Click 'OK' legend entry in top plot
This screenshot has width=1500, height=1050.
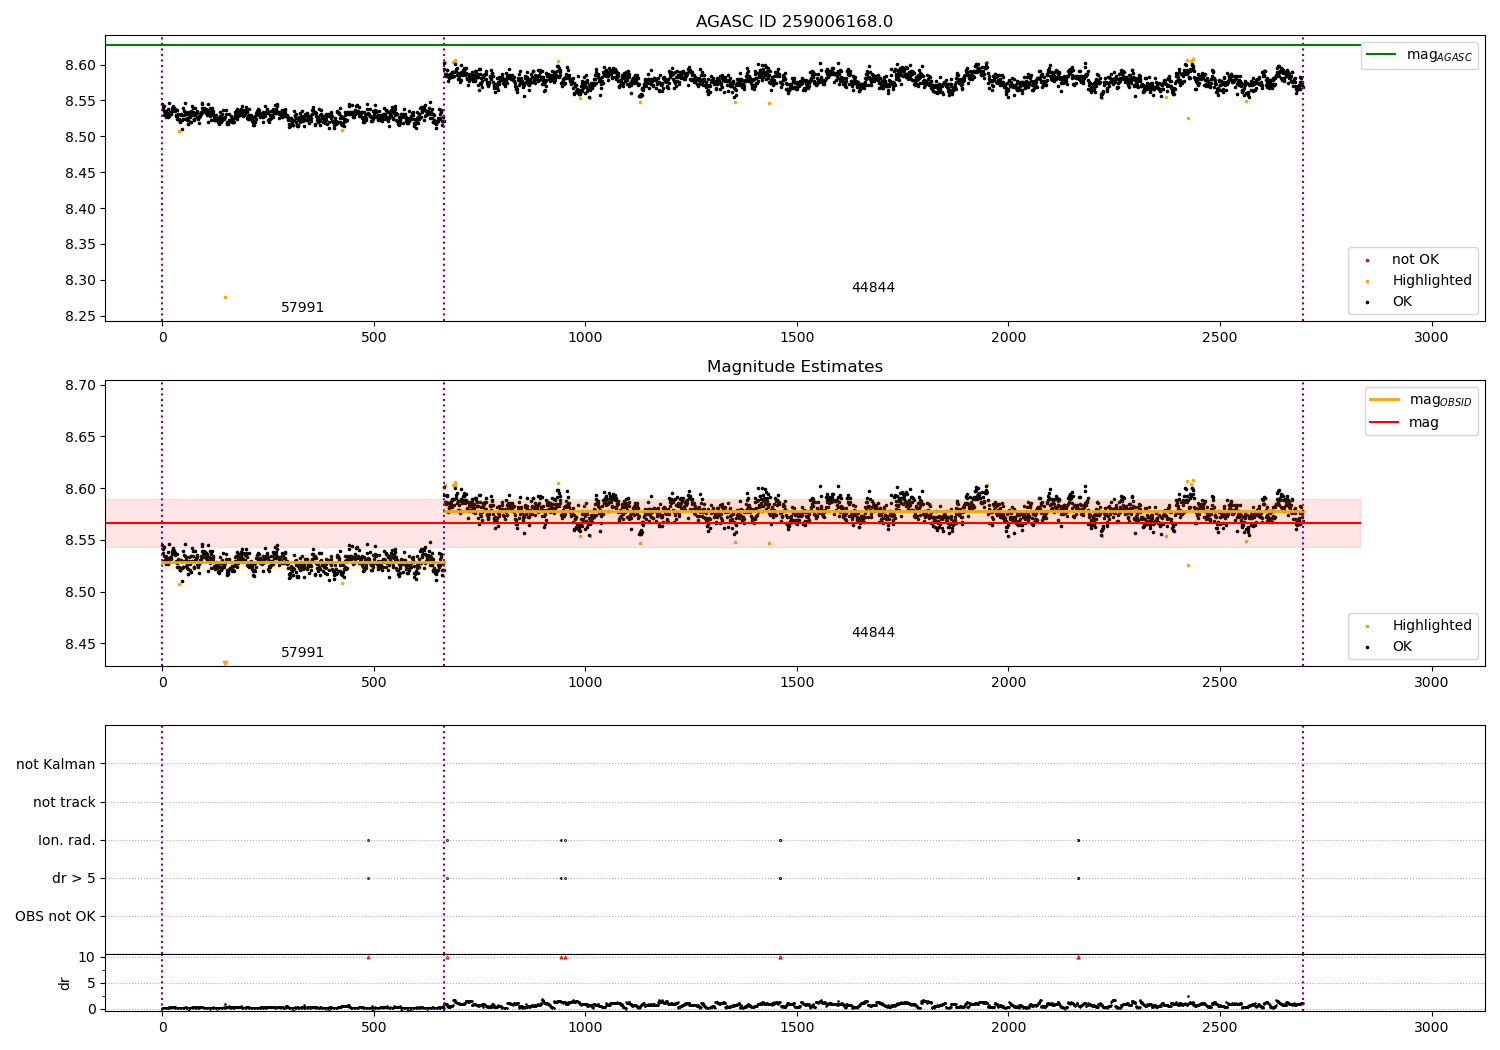click(1390, 302)
